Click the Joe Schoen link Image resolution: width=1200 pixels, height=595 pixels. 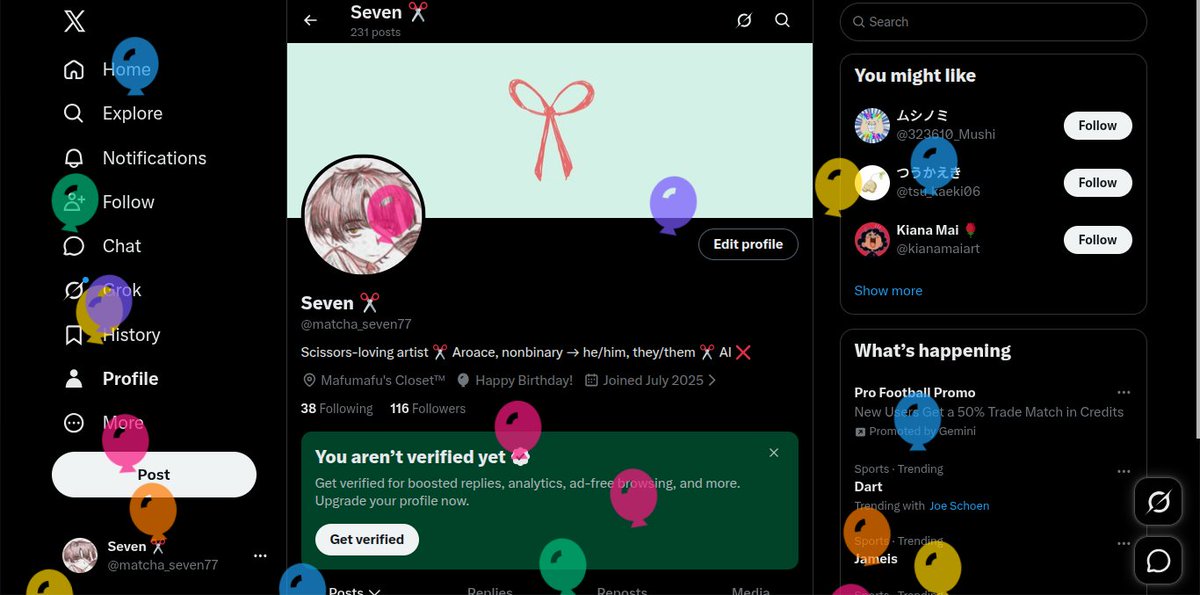tap(959, 506)
